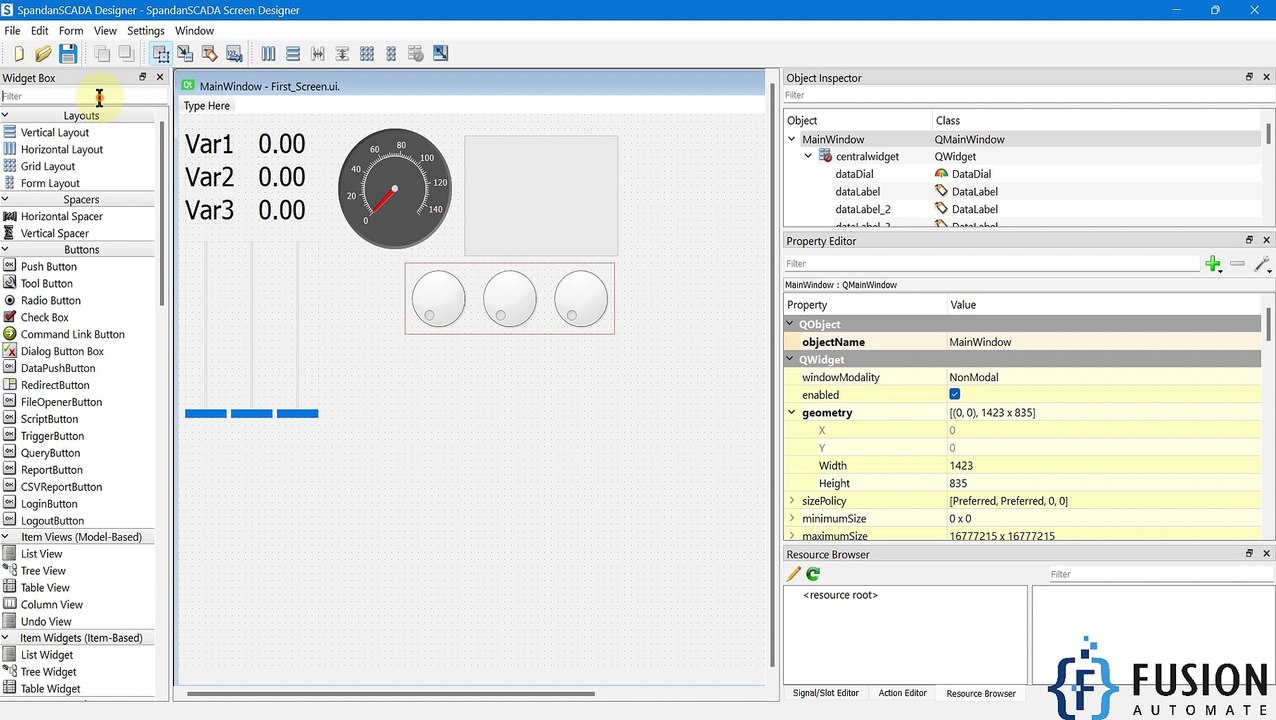This screenshot has height=720, width=1276.
Task: Switch to Edit Tab Order mode
Action: [234, 54]
